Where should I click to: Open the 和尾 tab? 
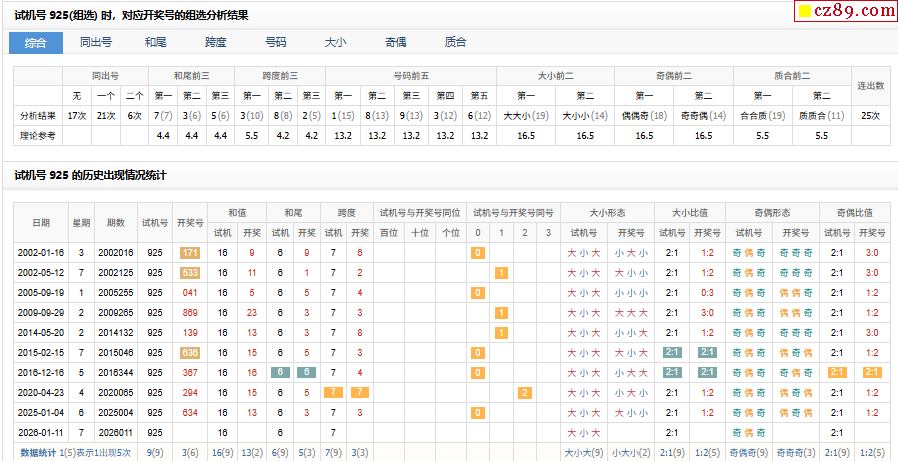point(155,42)
